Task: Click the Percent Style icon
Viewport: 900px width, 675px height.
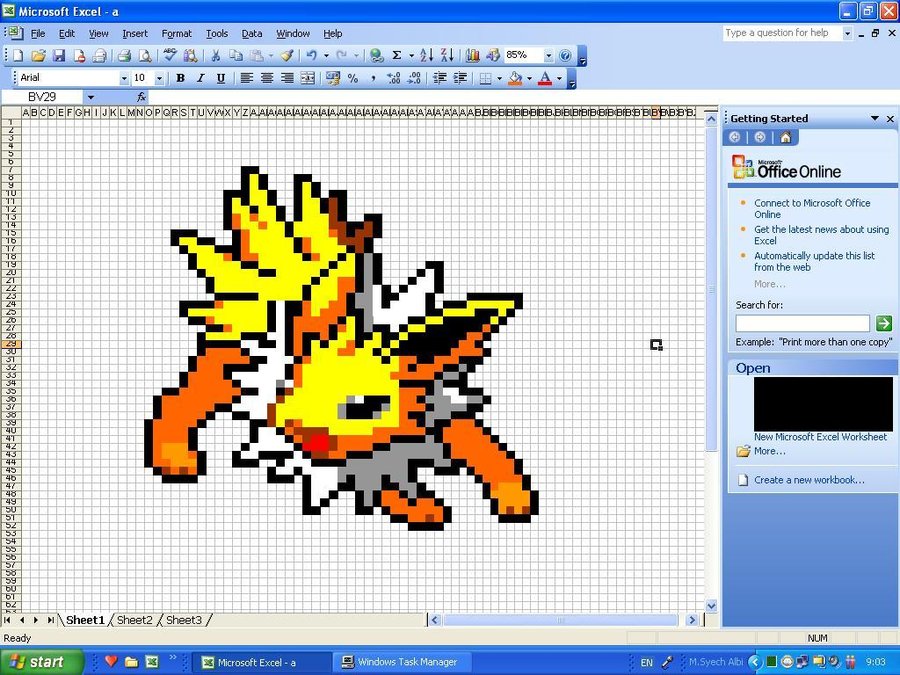Action: coord(353,78)
